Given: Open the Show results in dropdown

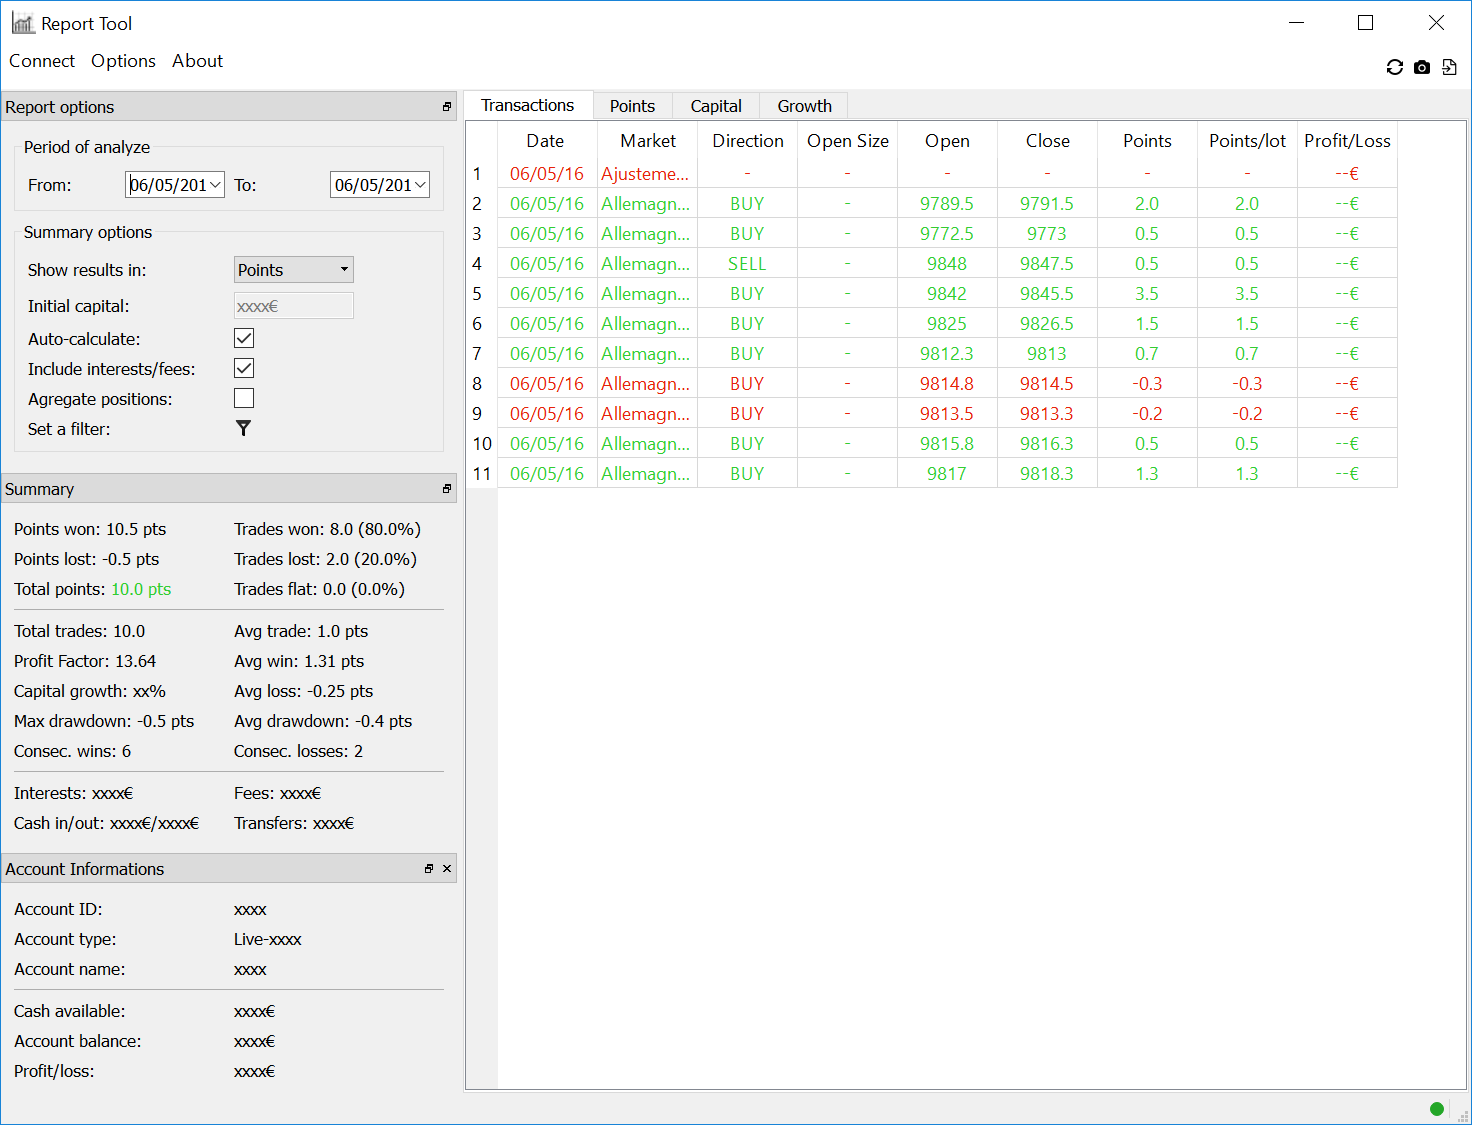Looking at the screenshot, I should pos(293,270).
